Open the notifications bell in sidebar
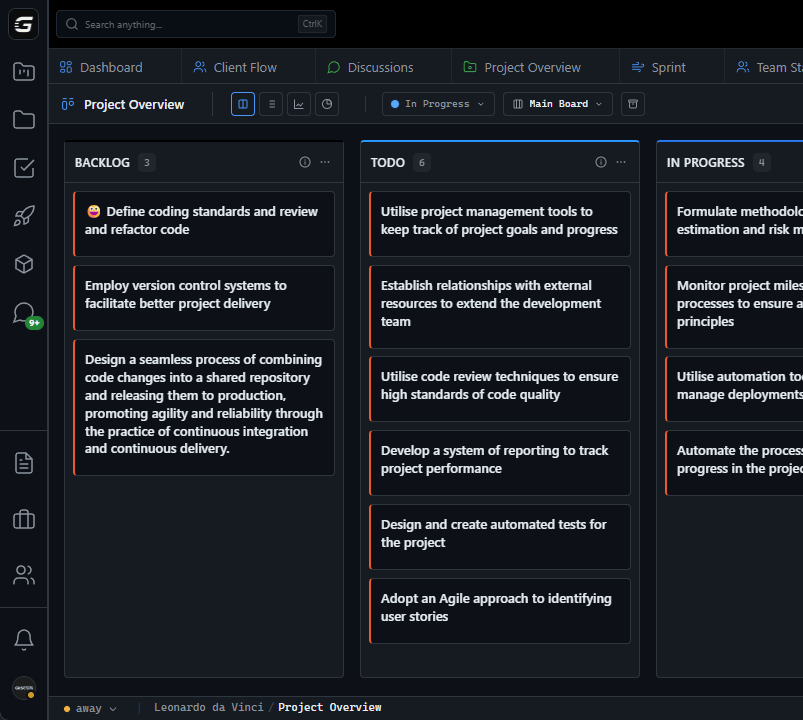Image resolution: width=803 pixels, height=720 pixels. pyautogui.click(x=23, y=639)
